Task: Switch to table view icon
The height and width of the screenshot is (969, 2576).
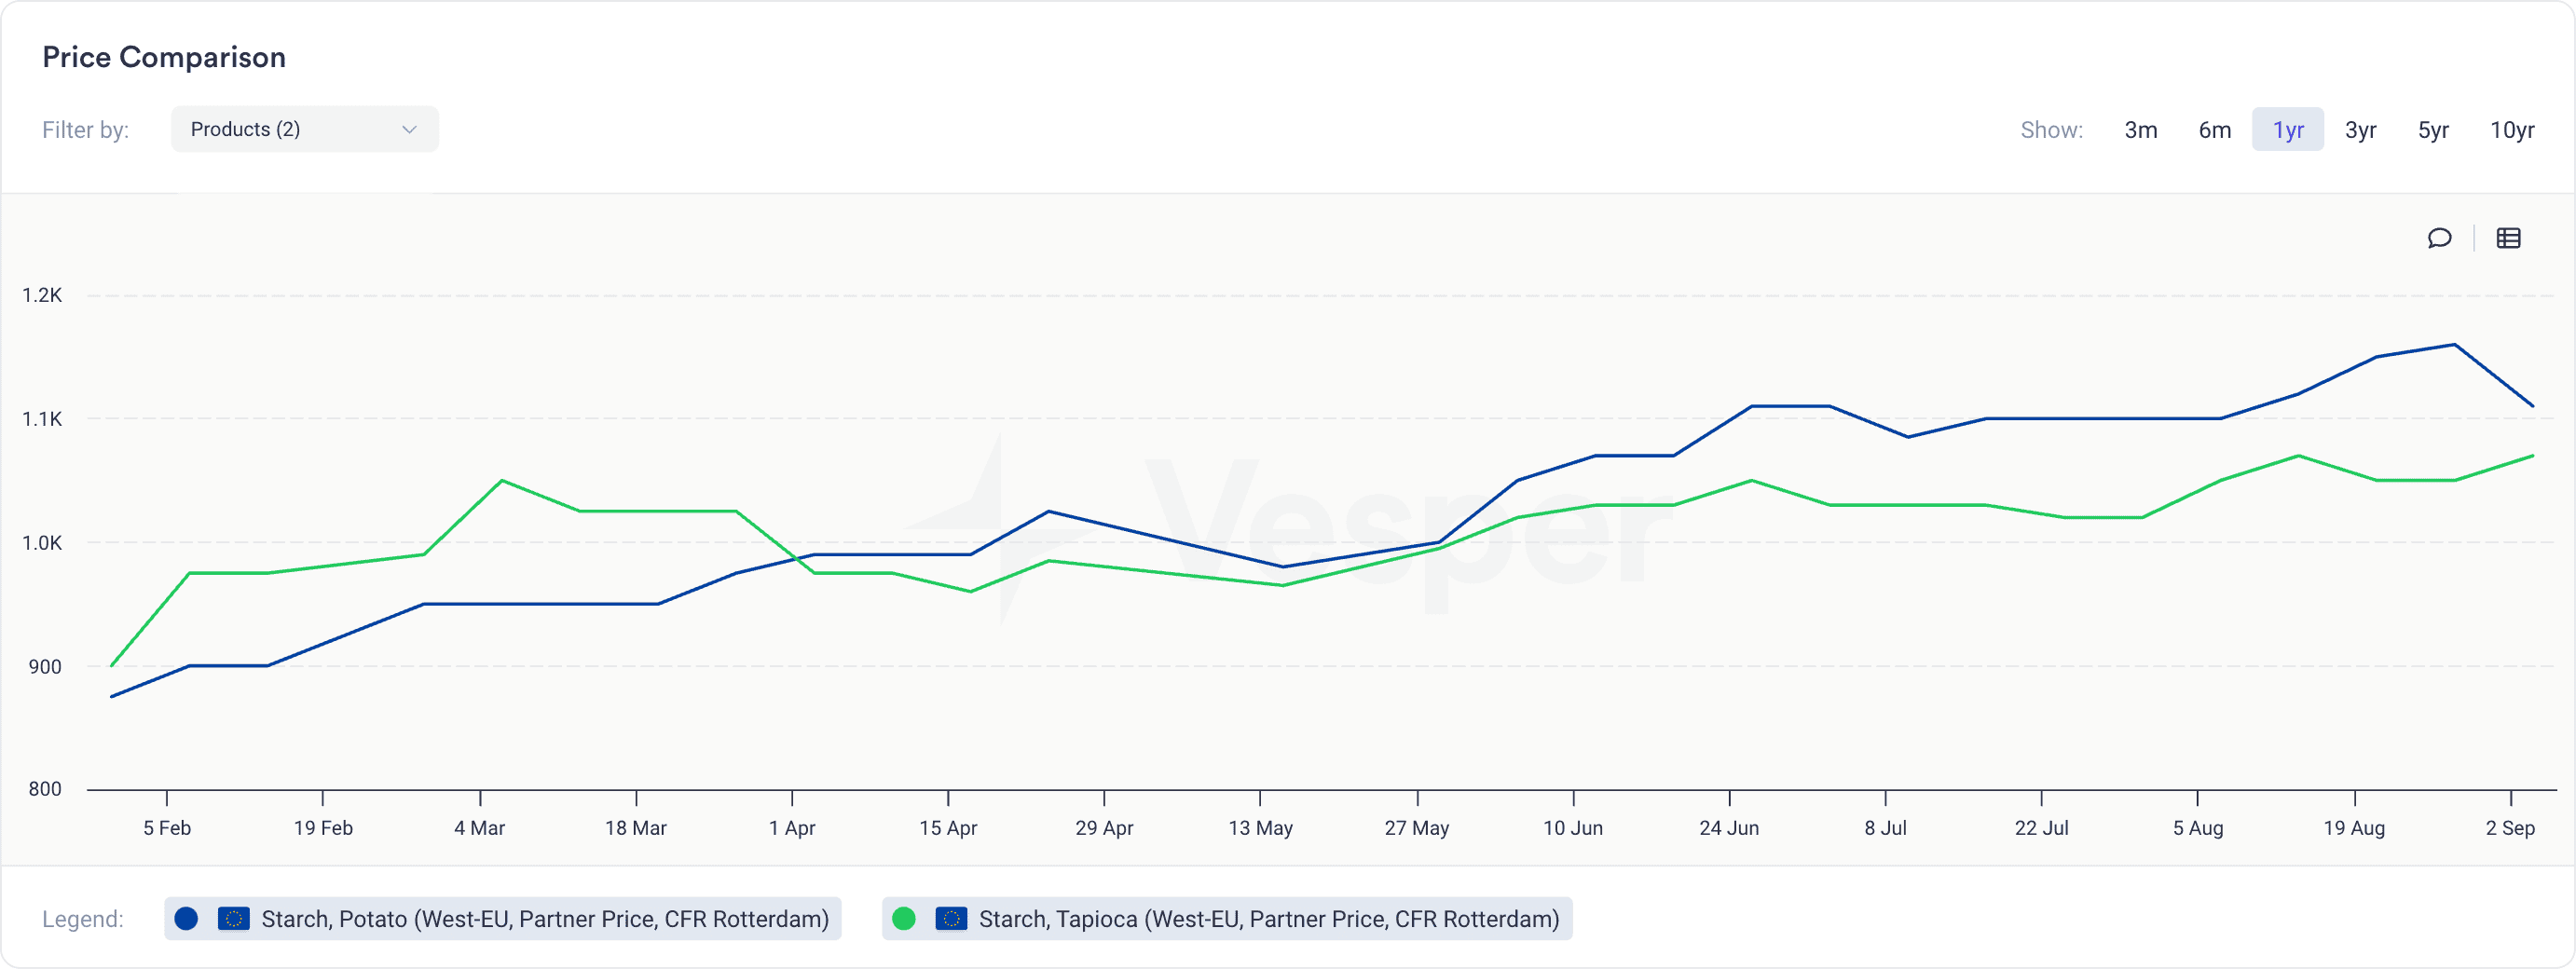Action: [x=2508, y=238]
